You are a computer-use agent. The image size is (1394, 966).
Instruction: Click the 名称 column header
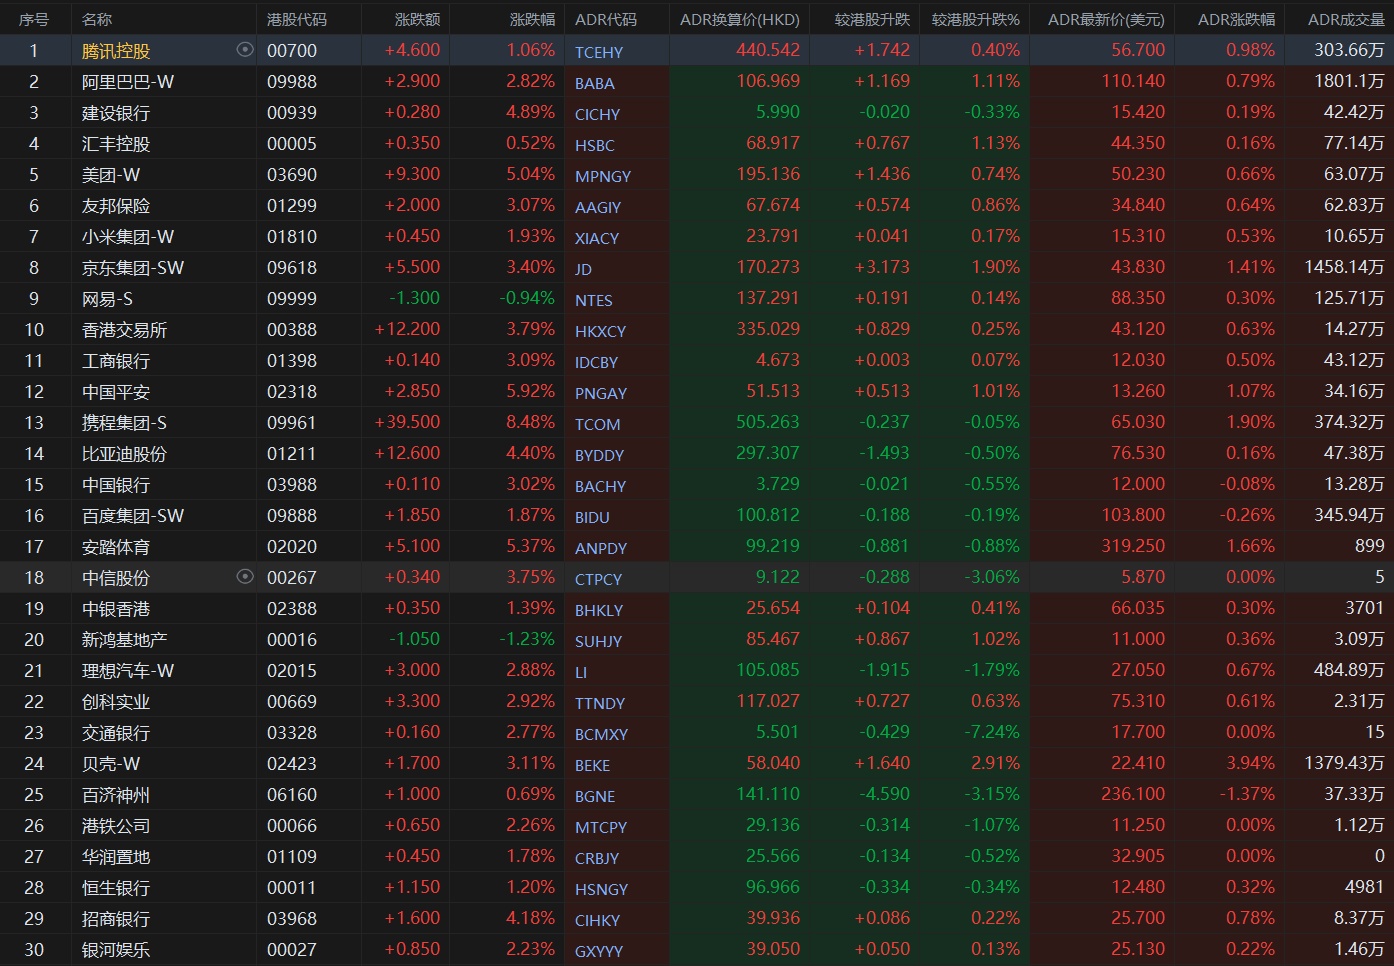click(x=97, y=19)
